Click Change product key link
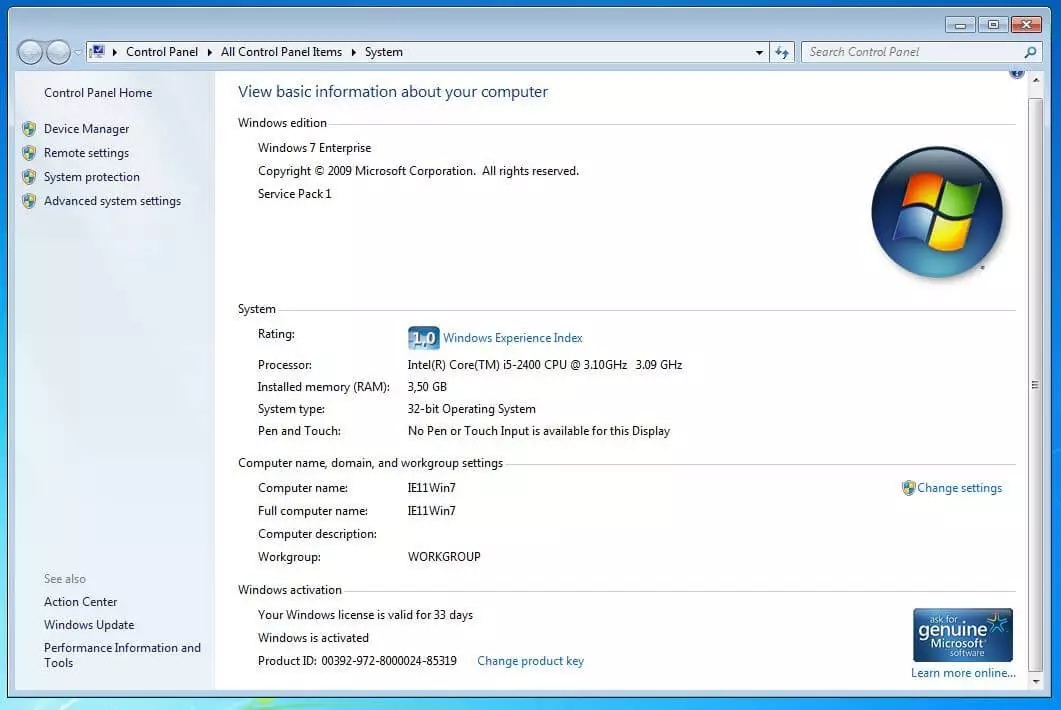The height and width of the screenshot is (710, 1061). coord(530,661)
